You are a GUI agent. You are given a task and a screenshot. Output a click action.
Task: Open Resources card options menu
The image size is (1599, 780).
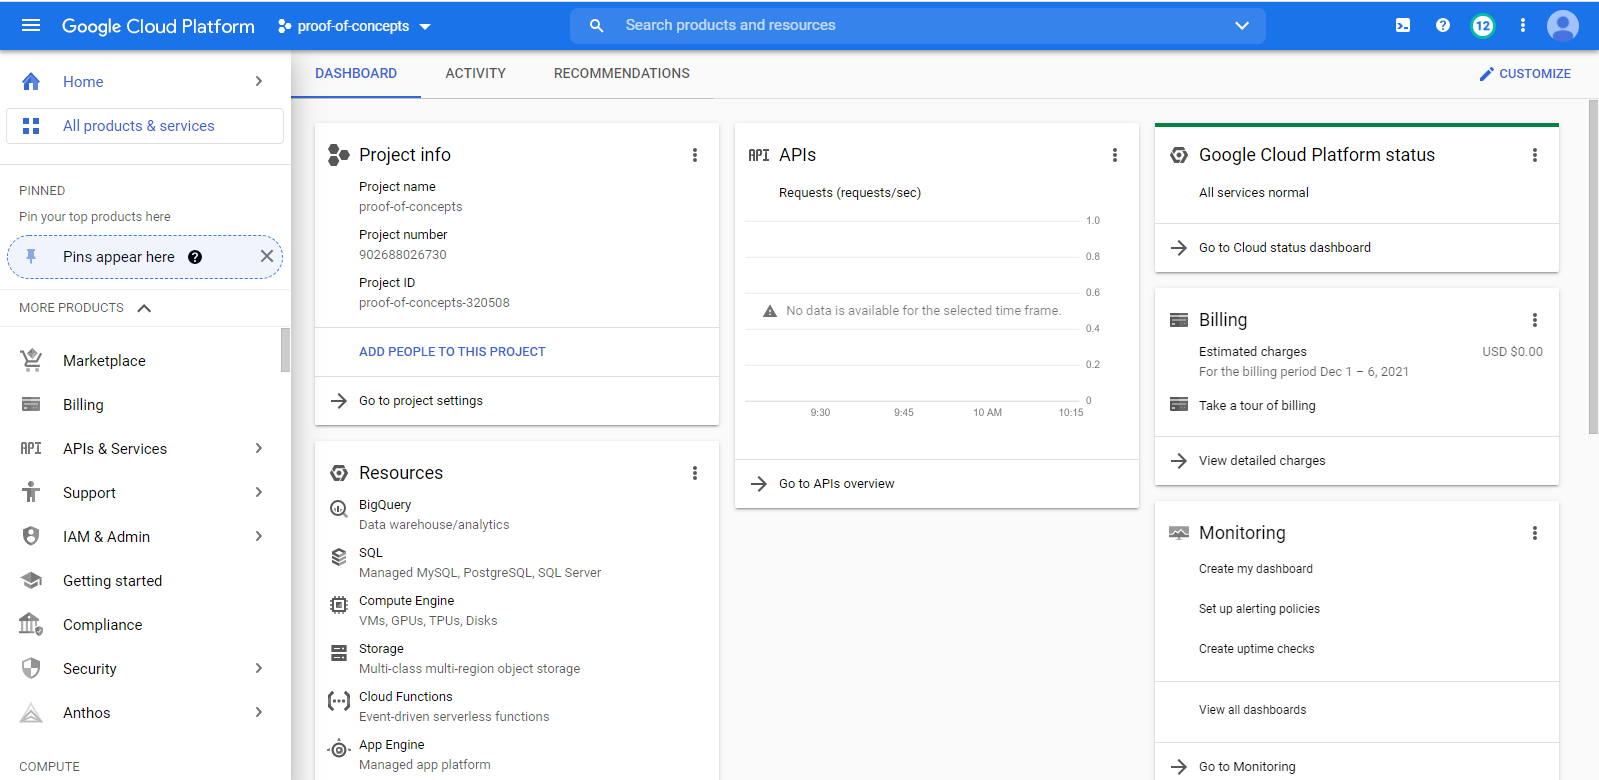(x=695, y=473)
